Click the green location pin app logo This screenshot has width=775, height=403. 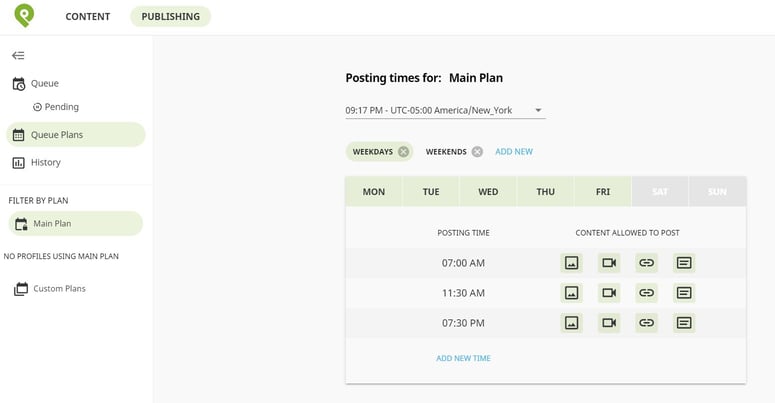(23, 15)
